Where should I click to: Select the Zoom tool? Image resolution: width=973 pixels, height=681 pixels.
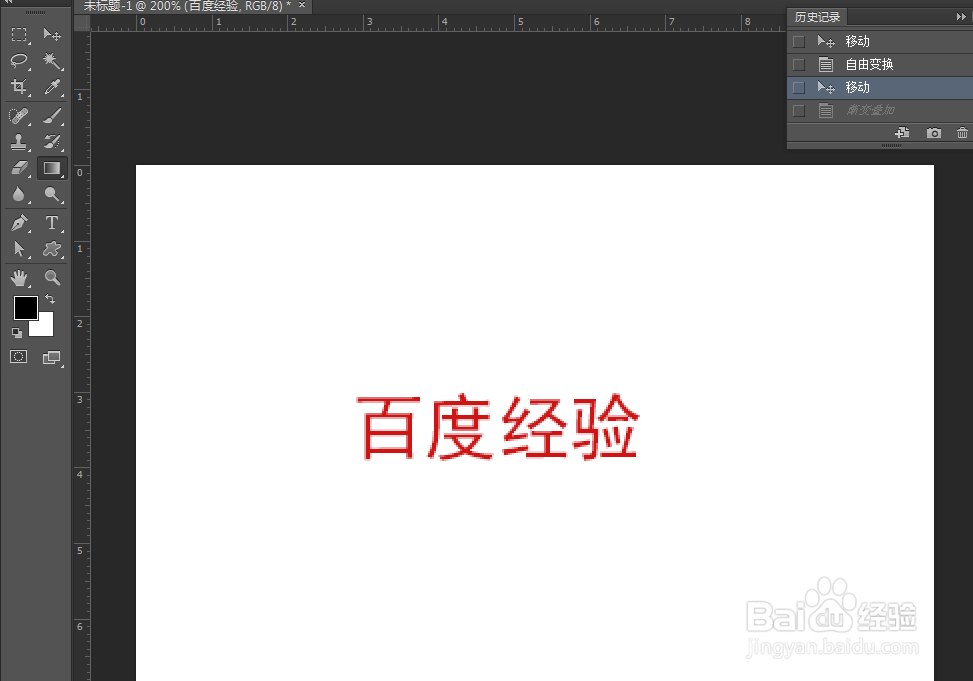(52, 278)
